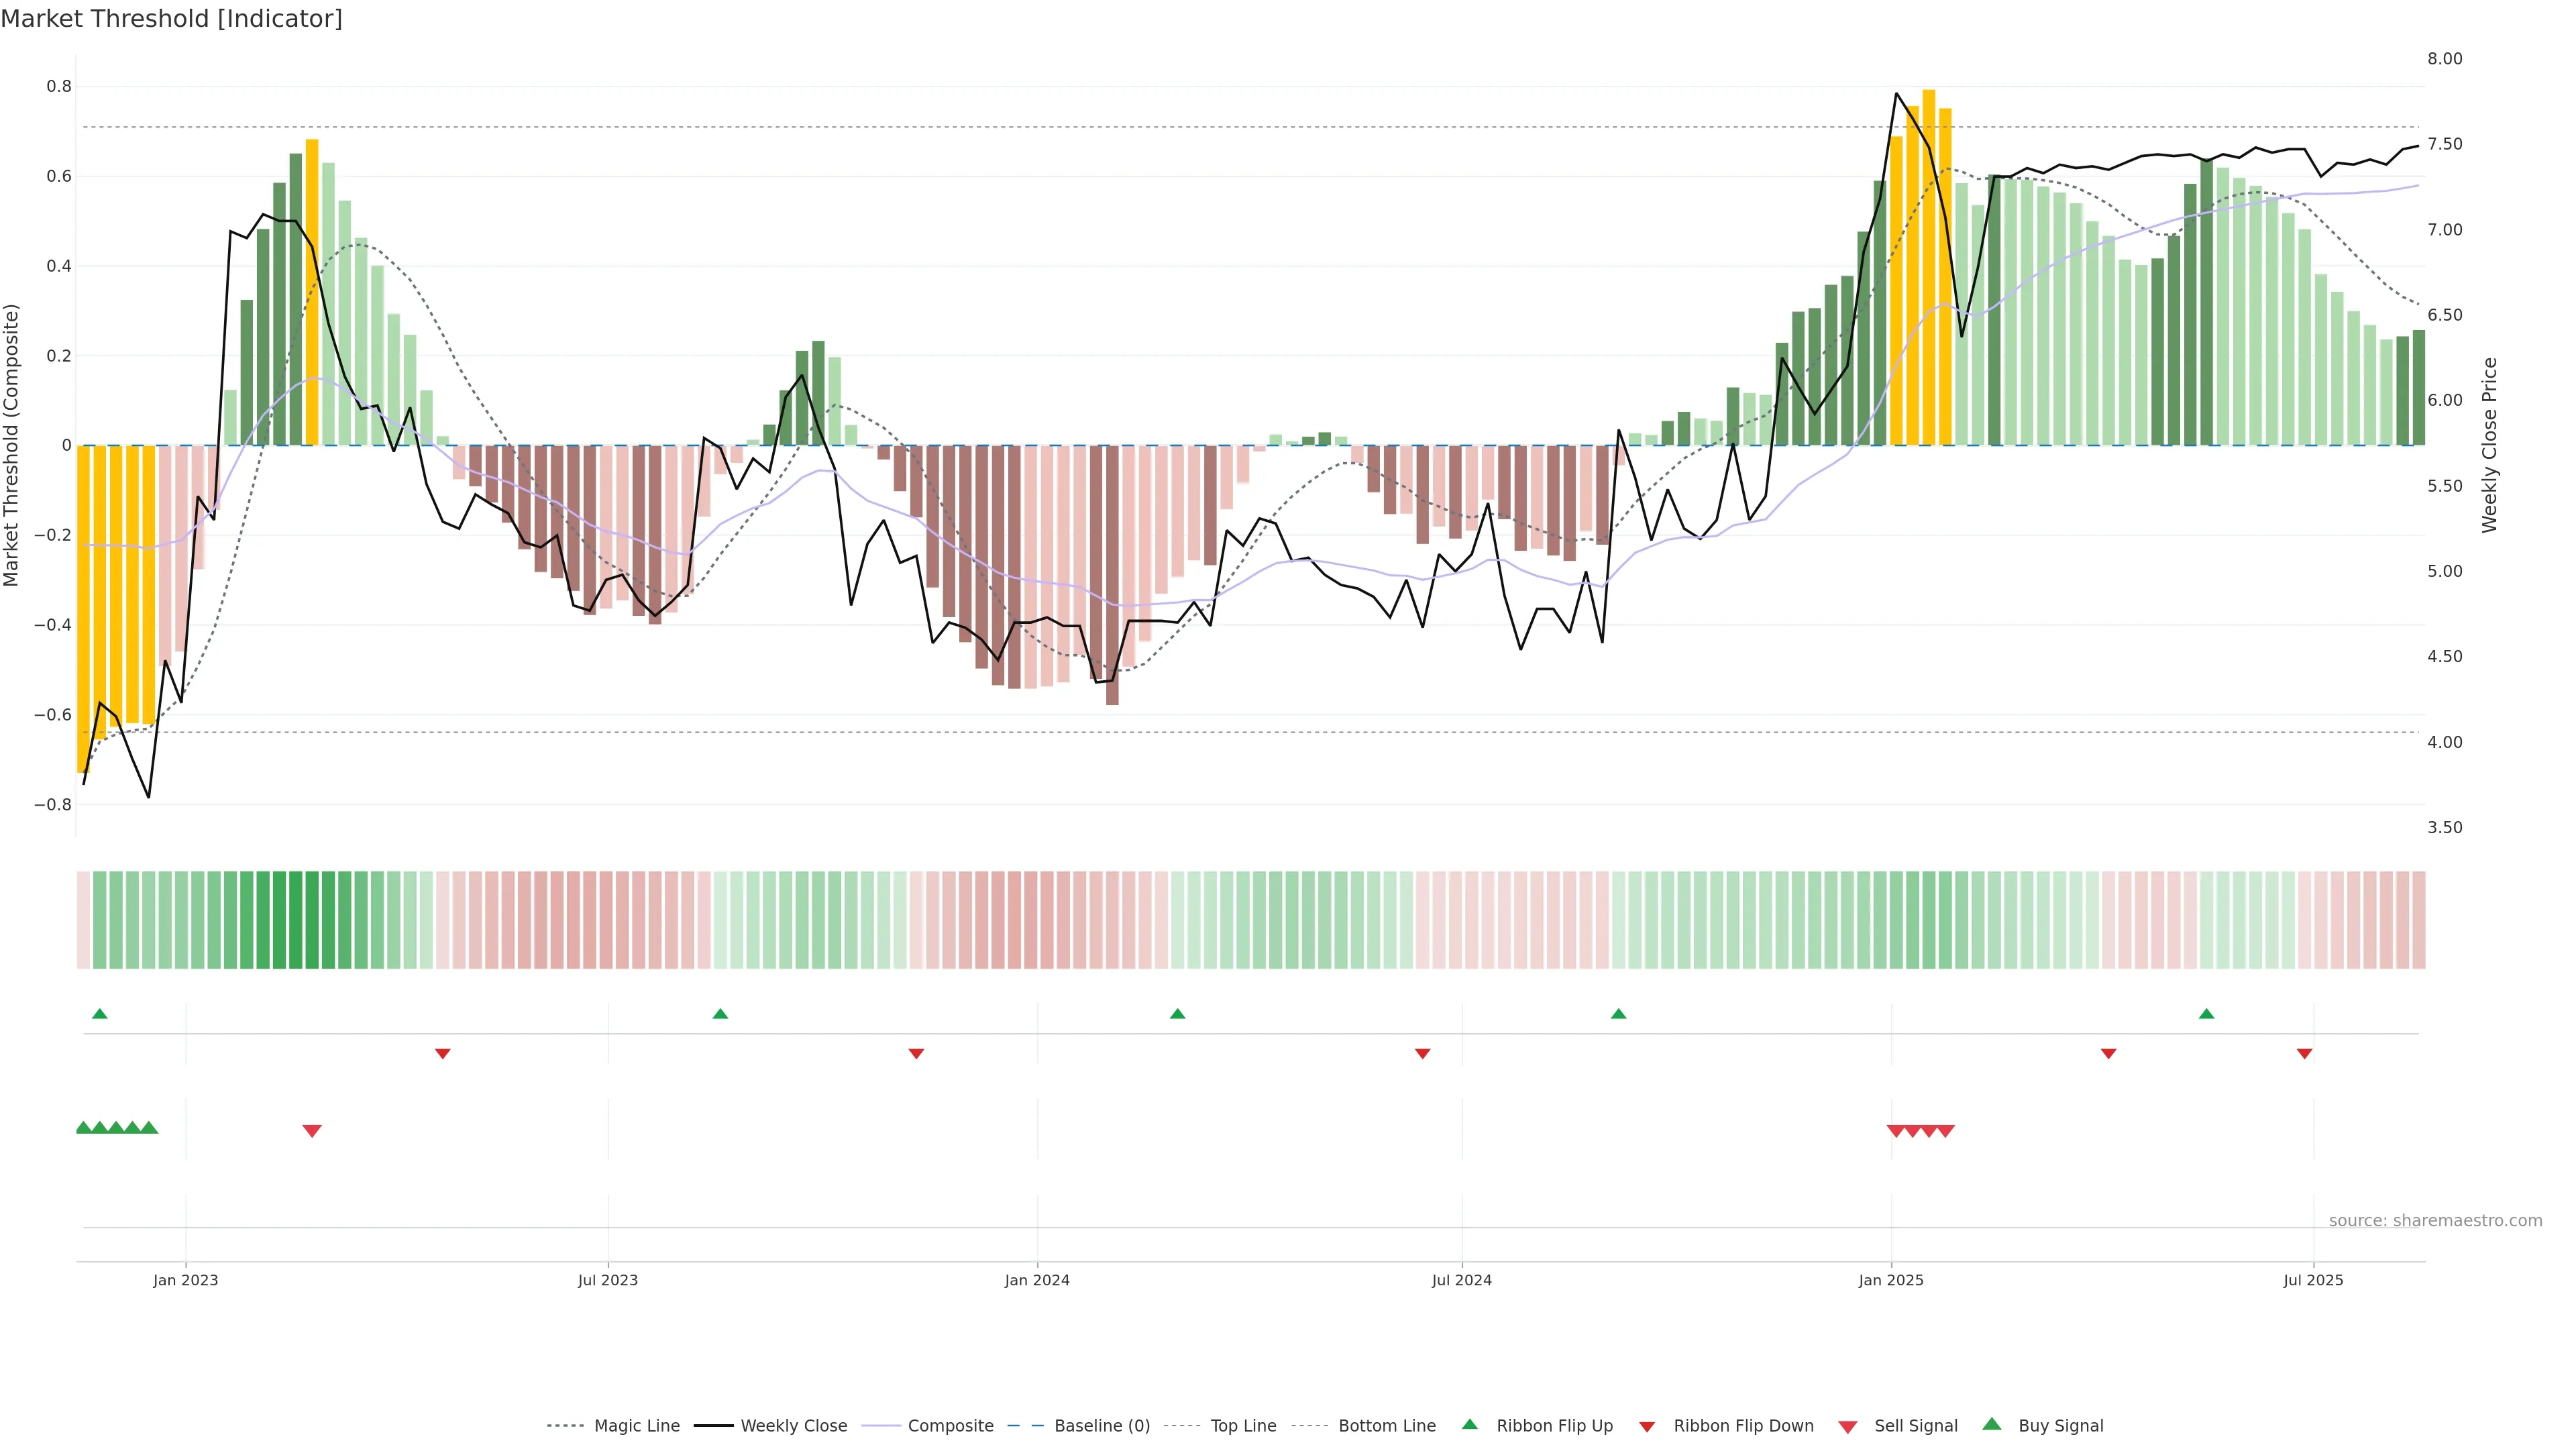2576x1449 pixels.
Task: Click the Ribbon Flip Down legend triangle icon
Action: (1647, 1427)
